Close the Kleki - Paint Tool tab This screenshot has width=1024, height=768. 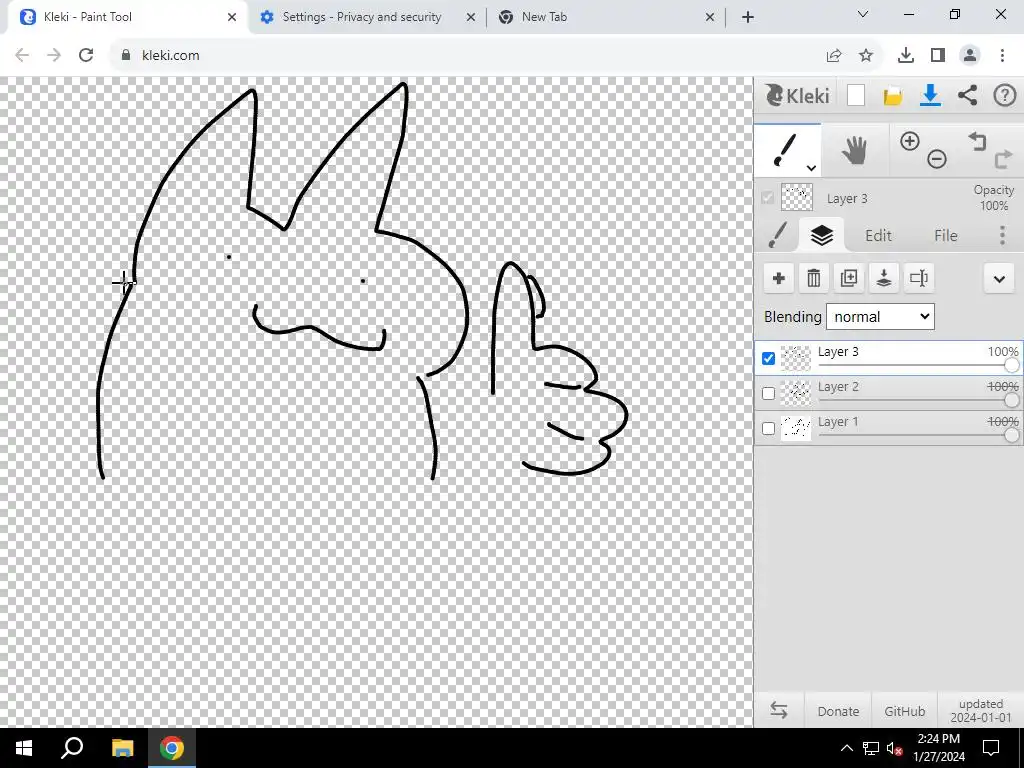pyautogui.click(x=232, y=17)
